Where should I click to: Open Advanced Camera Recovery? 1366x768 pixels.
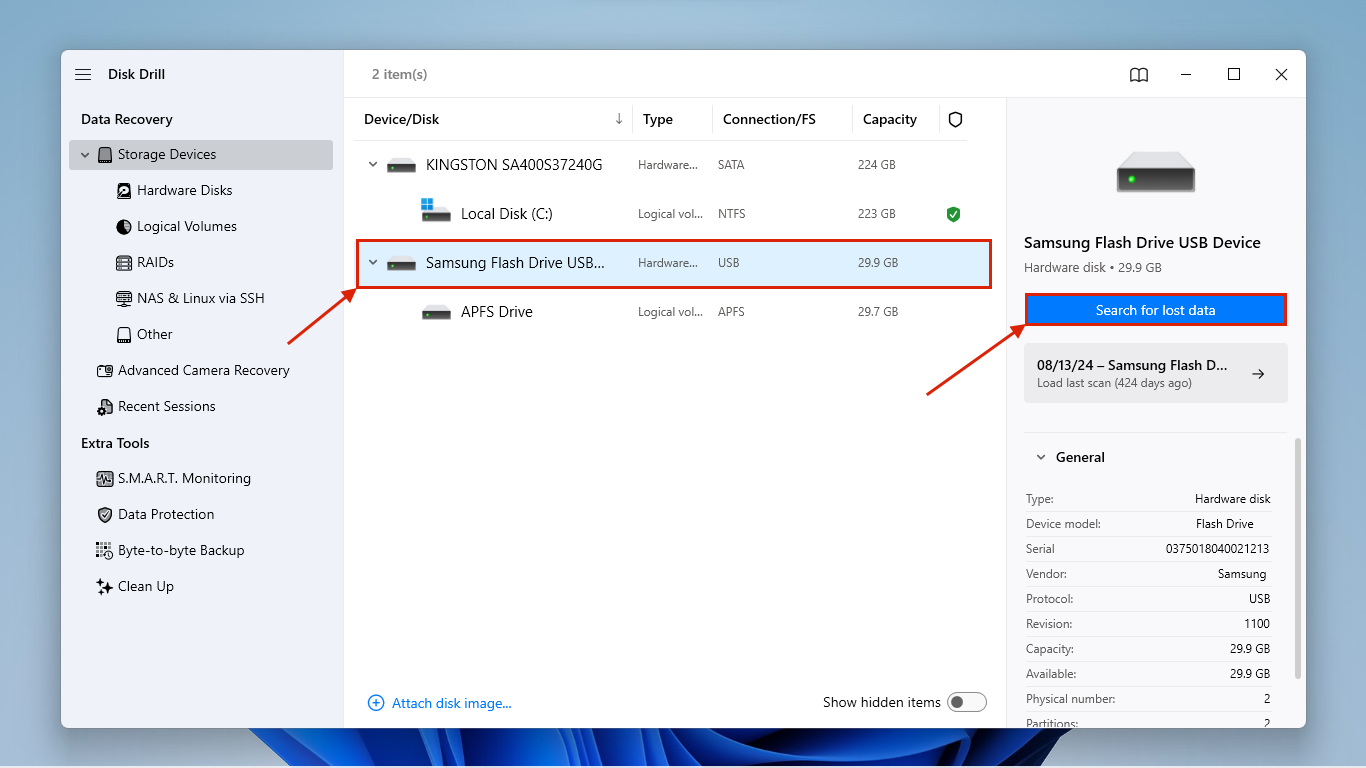click(x=203, y=370)
